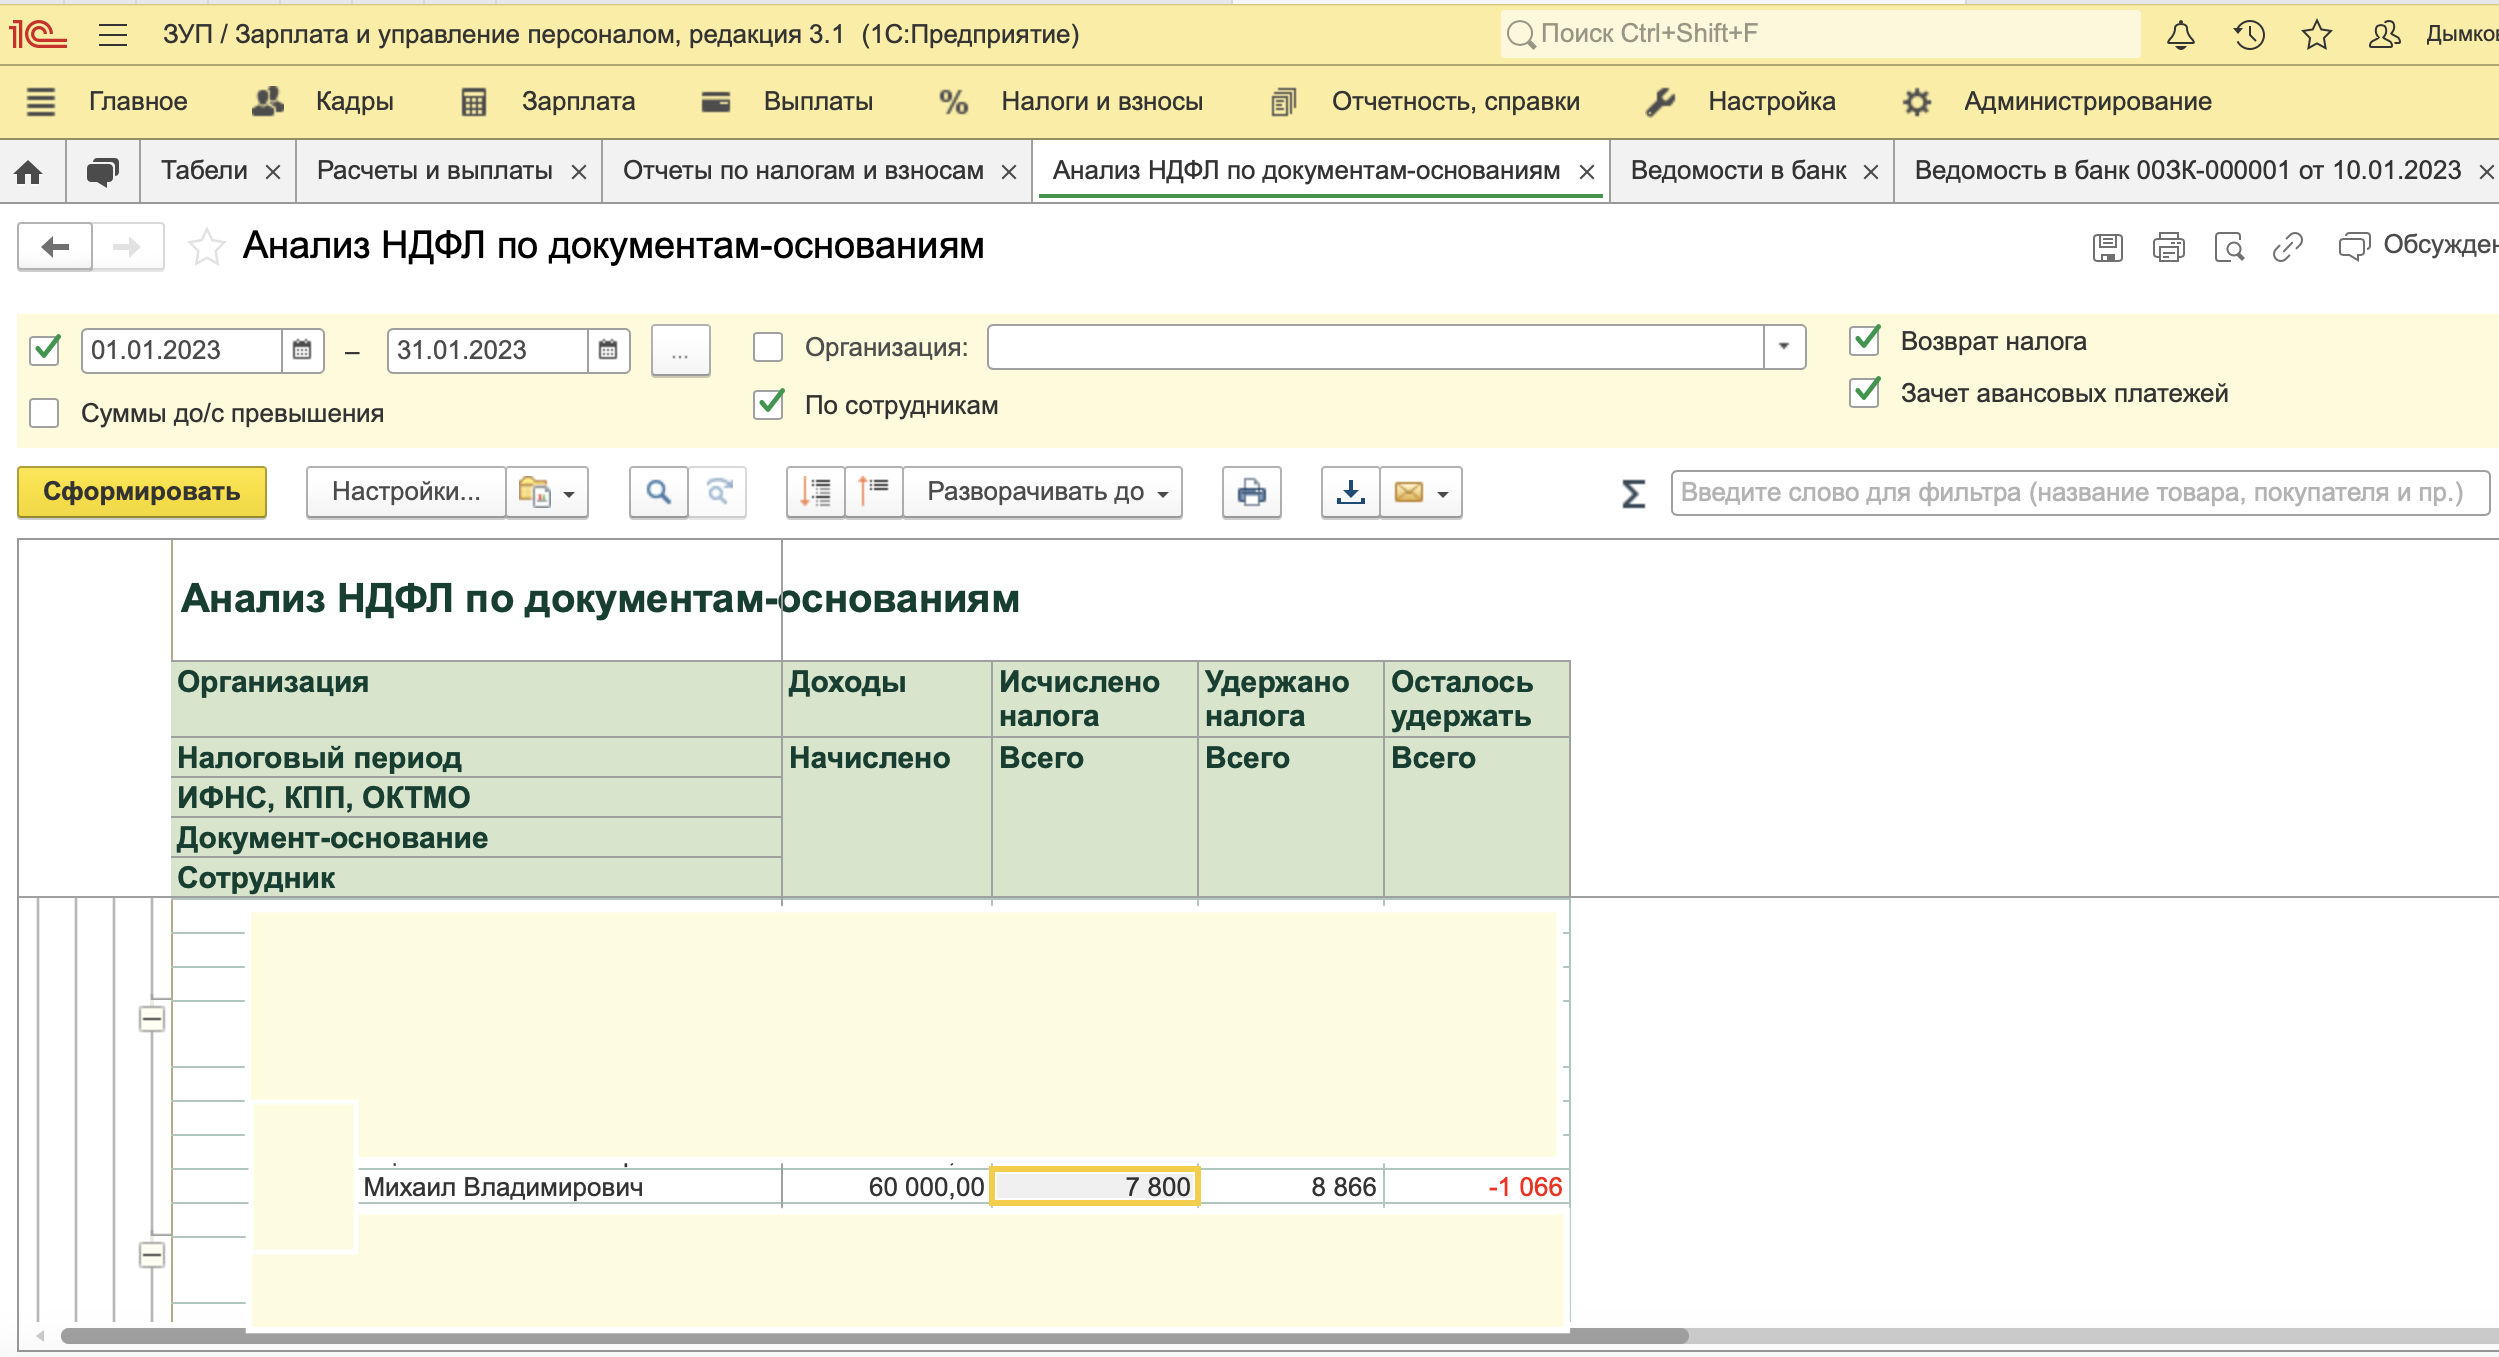Uncheck По сотрудникам checkbox
The image size is (2499, 1357).
768,405
